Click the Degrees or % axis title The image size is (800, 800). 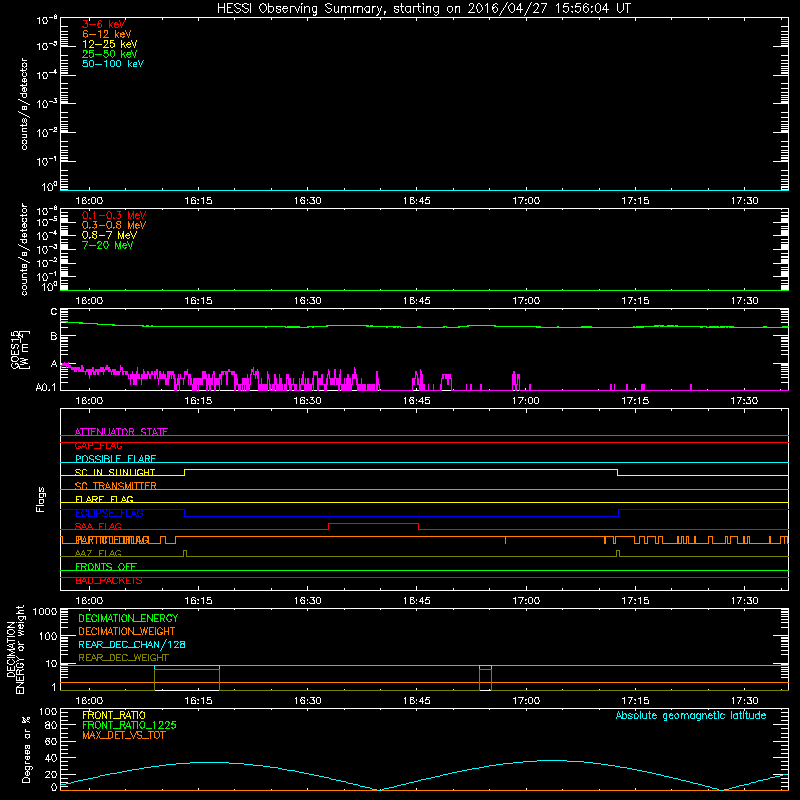click(x=26, y=749)
